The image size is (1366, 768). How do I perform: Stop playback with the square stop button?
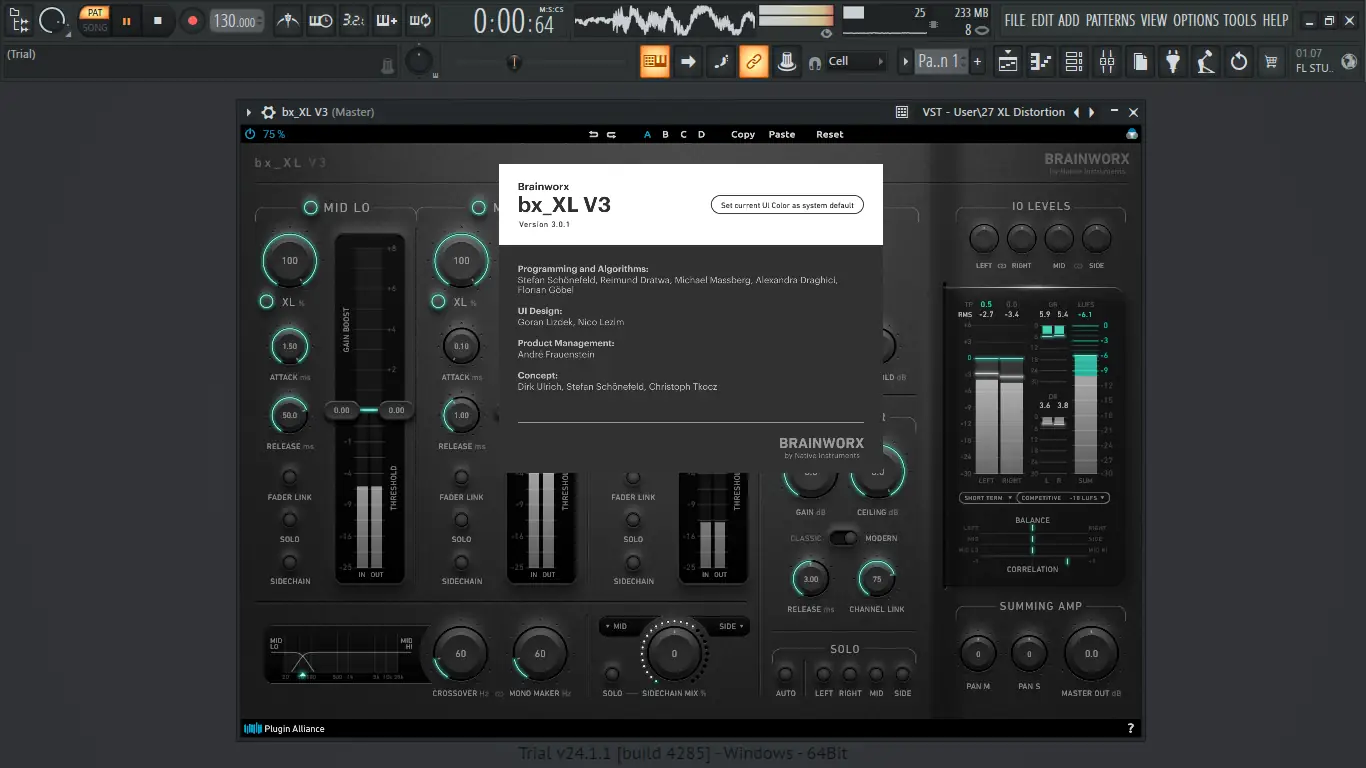158,20
